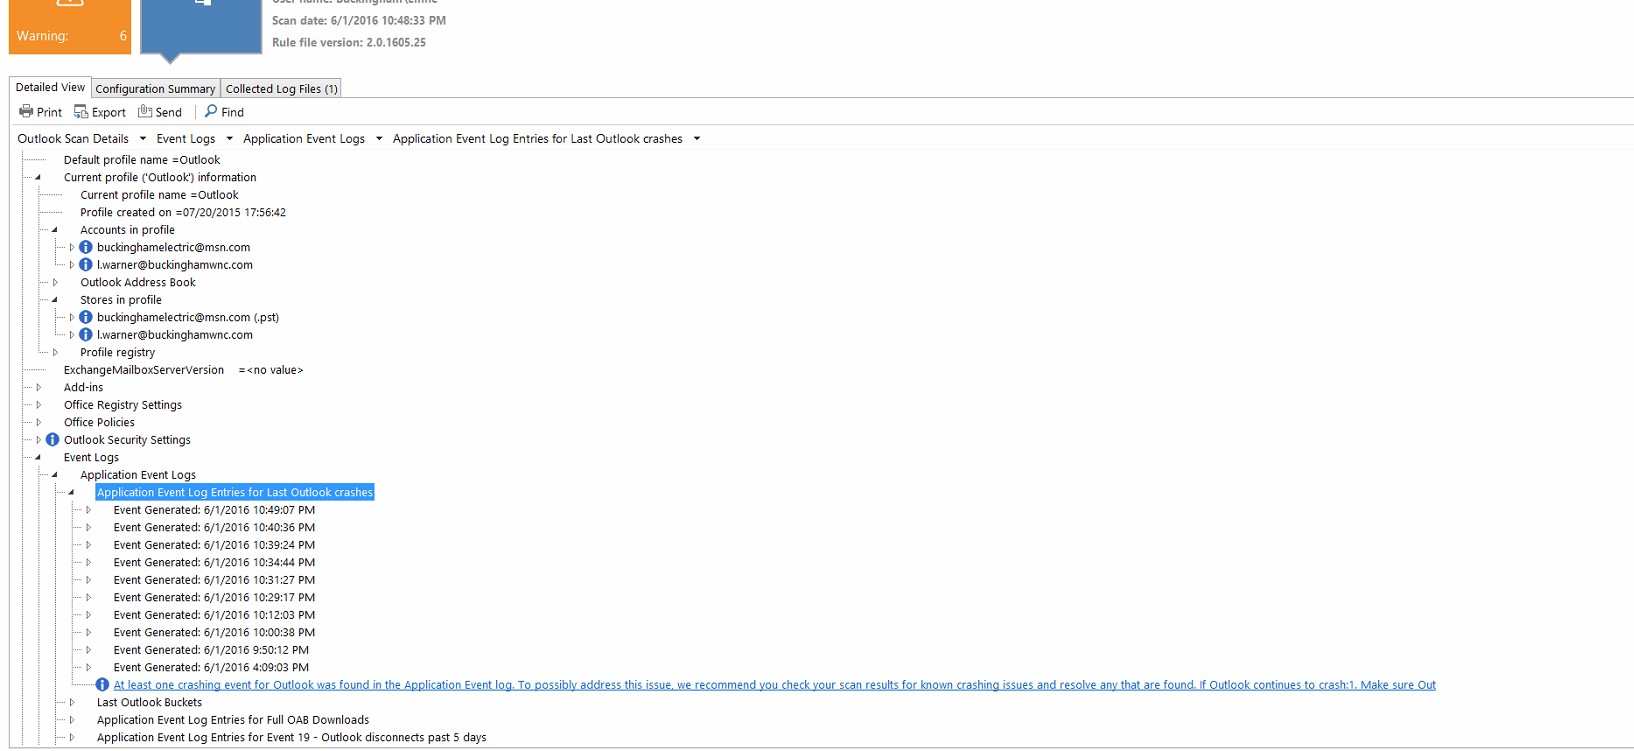
Task: Open dropdown after Last Outlook crashes breadcrumb
Action: point(697,139)
